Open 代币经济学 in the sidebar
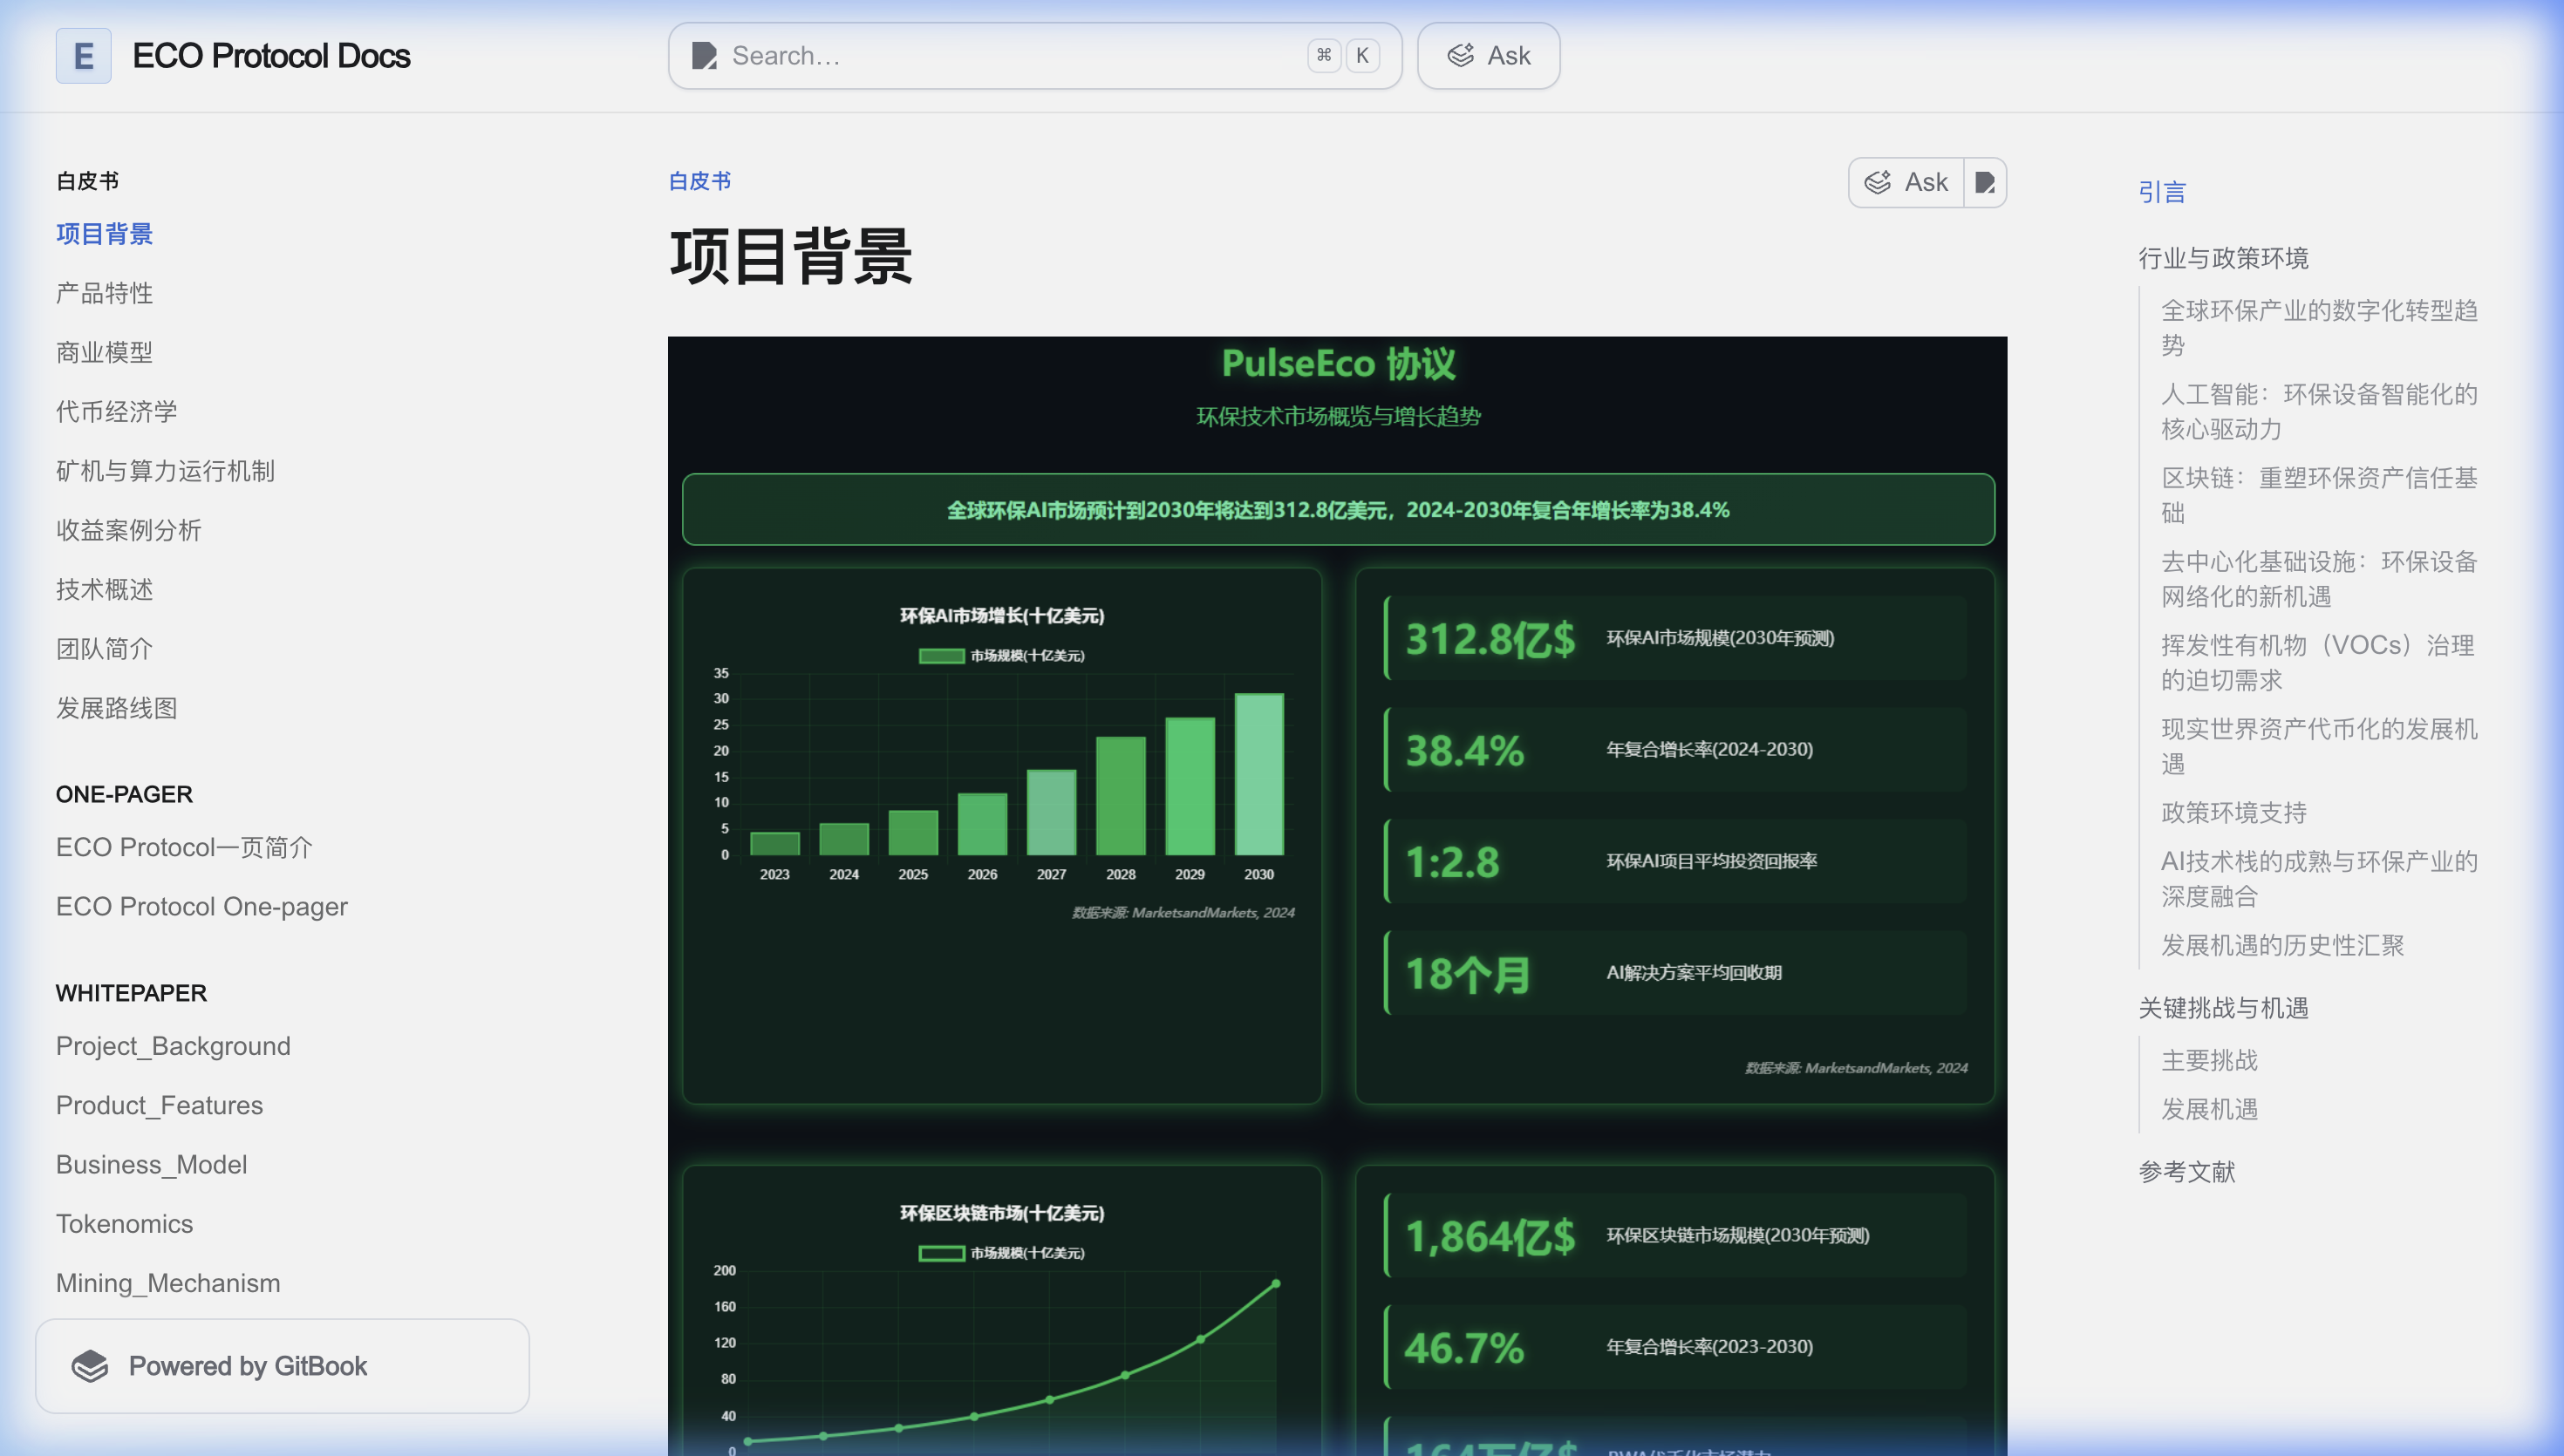Screen dimensions: 2564x1456 117,411
